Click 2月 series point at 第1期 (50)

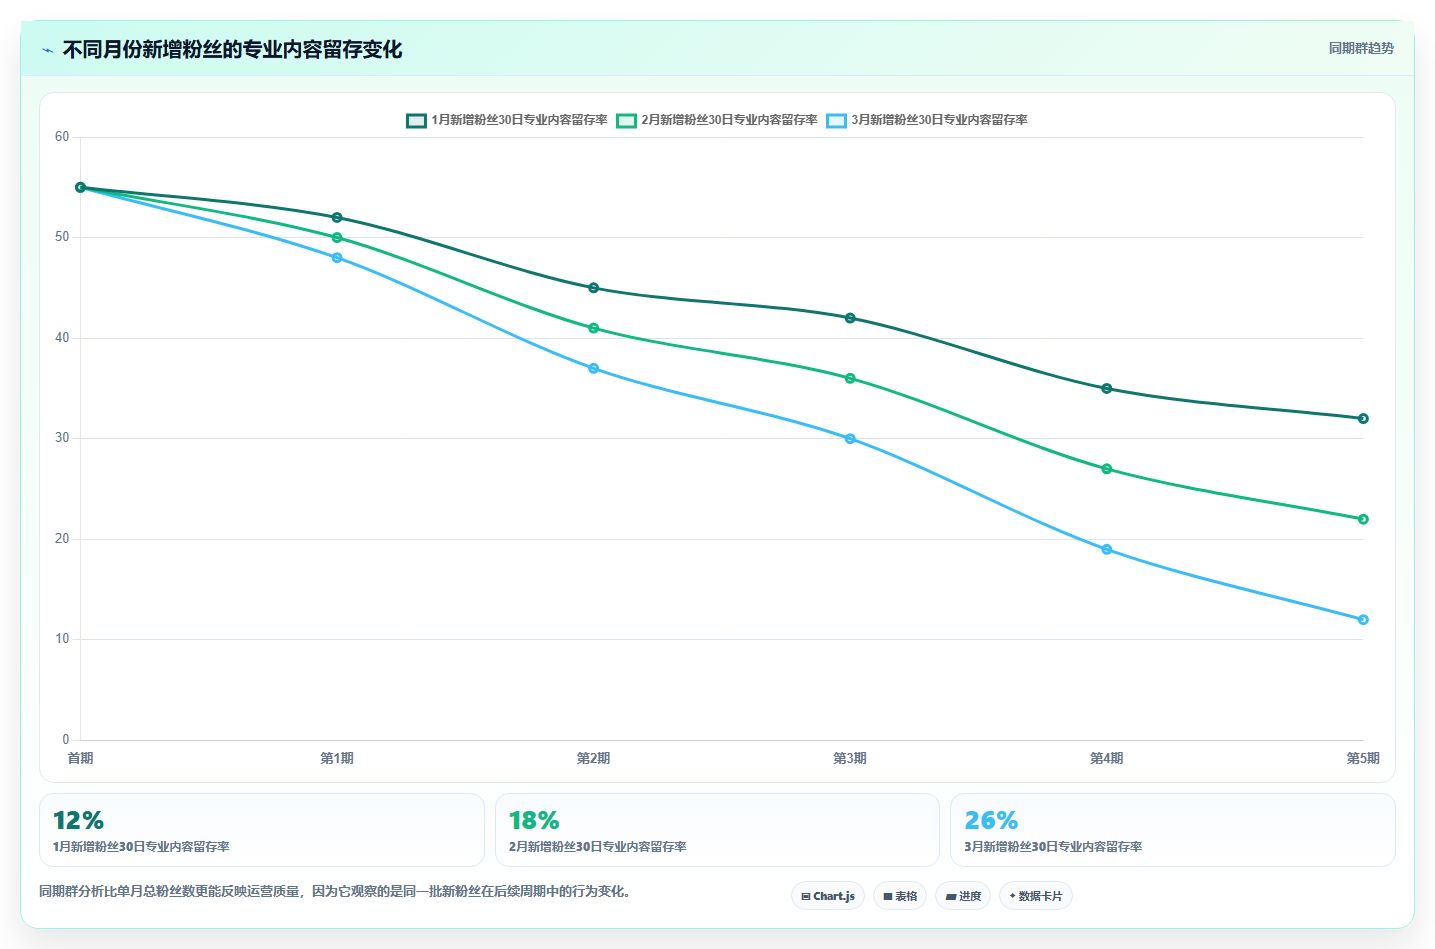(337, 238)
